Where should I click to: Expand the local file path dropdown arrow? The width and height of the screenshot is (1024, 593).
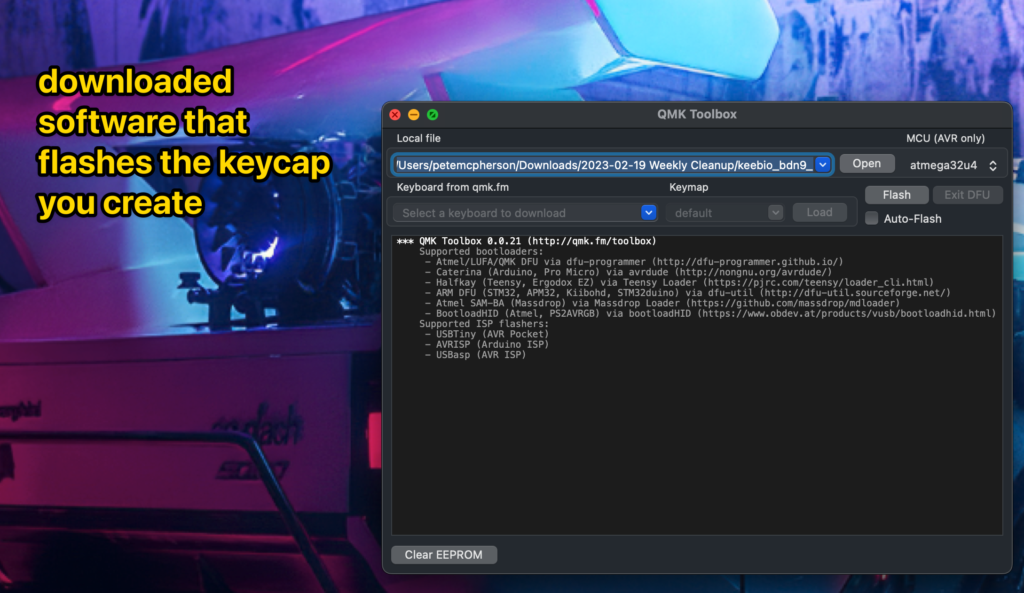point(822,165)
